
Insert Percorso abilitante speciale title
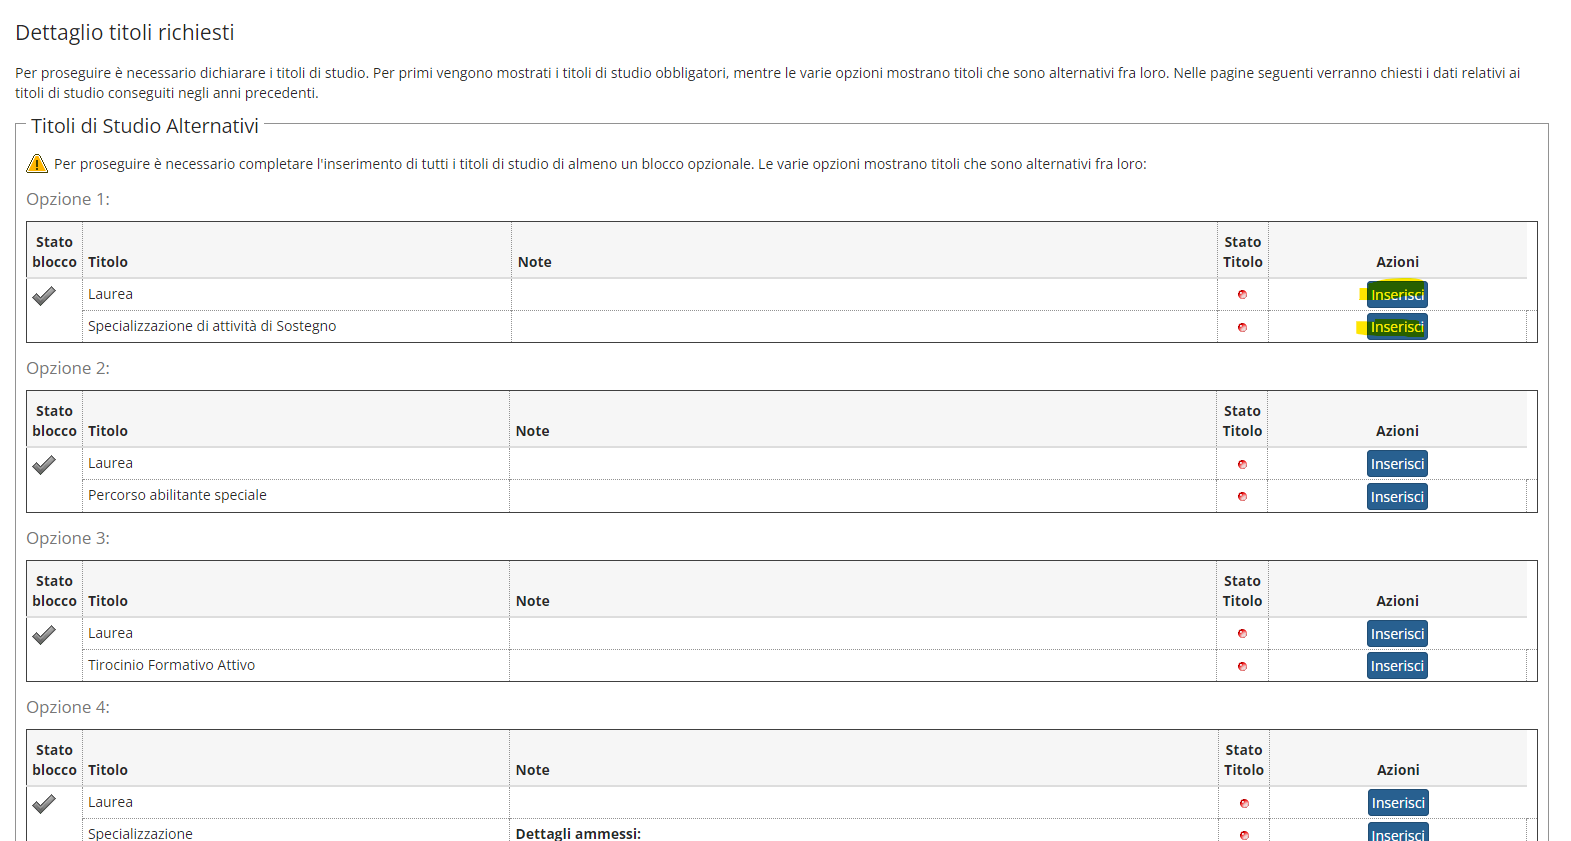click(1397, 497)
